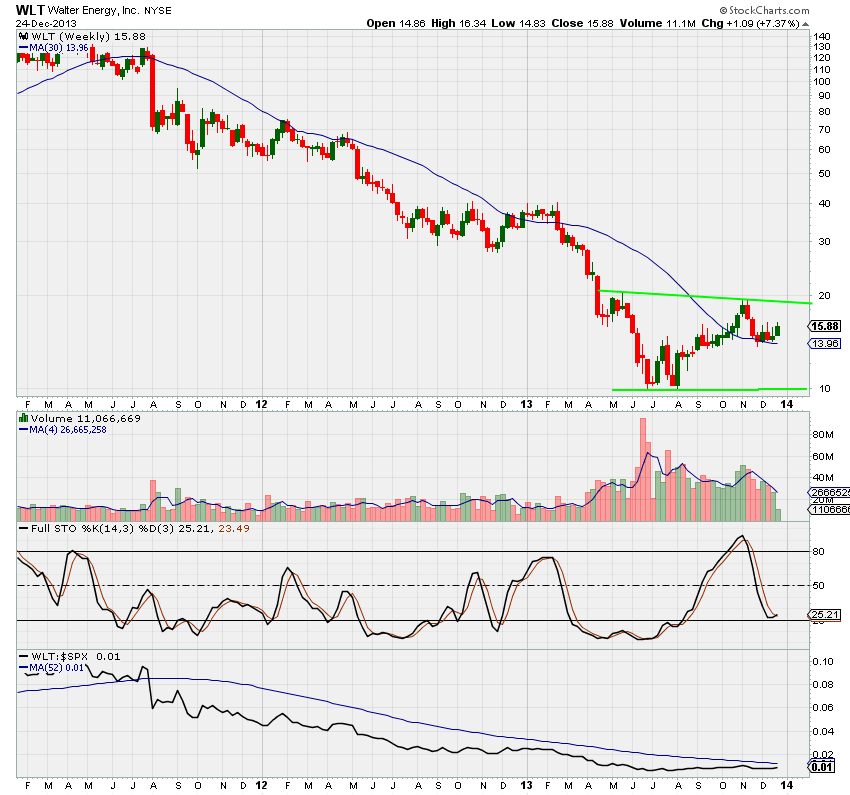The width and height of the screenshot is (850, 795).
Task: Click the boxed 13.96 moving average tag
Action: (x=825, y=344)
